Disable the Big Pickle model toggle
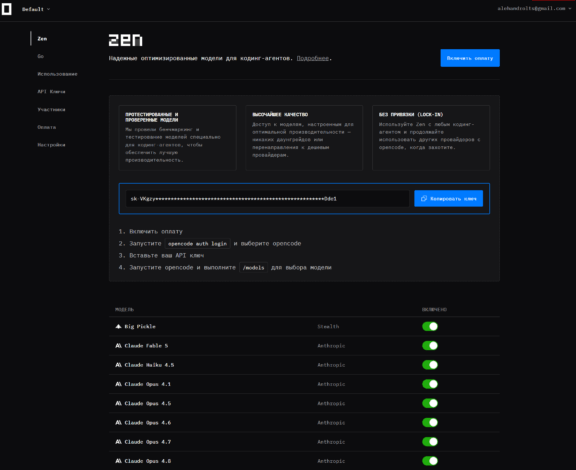Screen dimensions: 576x470 pos(430,326)
